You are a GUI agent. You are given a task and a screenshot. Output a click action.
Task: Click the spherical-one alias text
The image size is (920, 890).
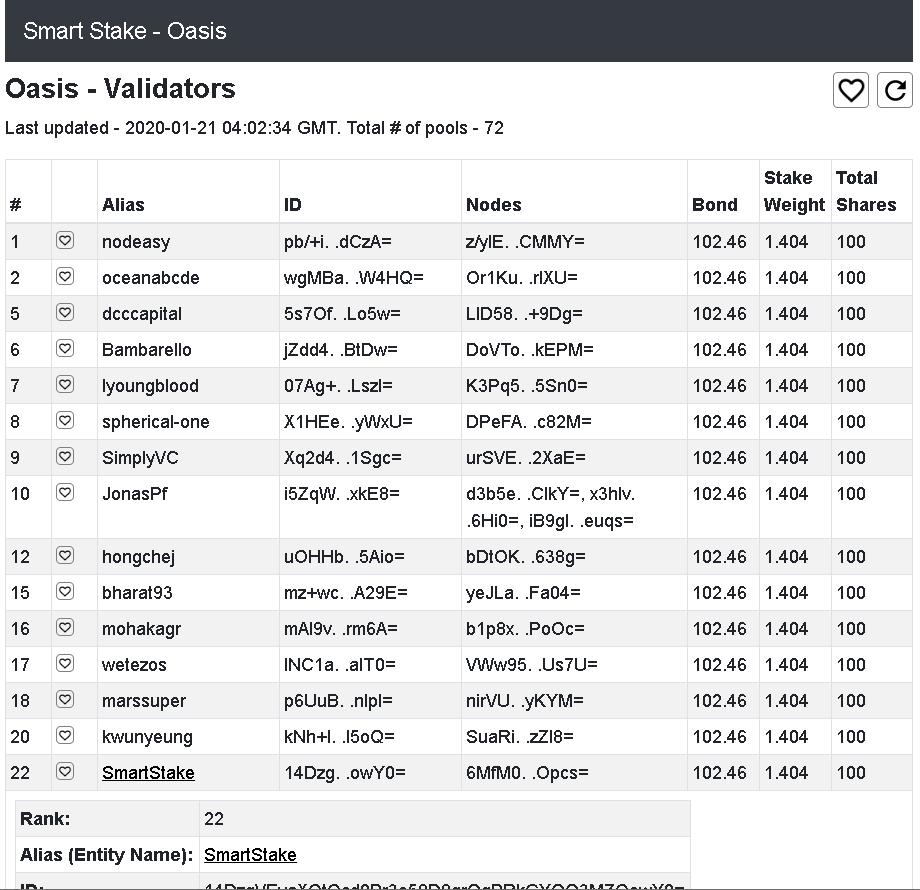155,422
